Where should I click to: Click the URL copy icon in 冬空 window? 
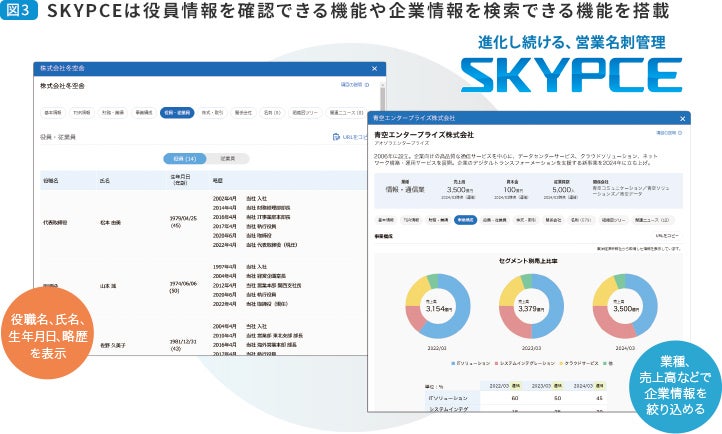[x=336, y=137]
